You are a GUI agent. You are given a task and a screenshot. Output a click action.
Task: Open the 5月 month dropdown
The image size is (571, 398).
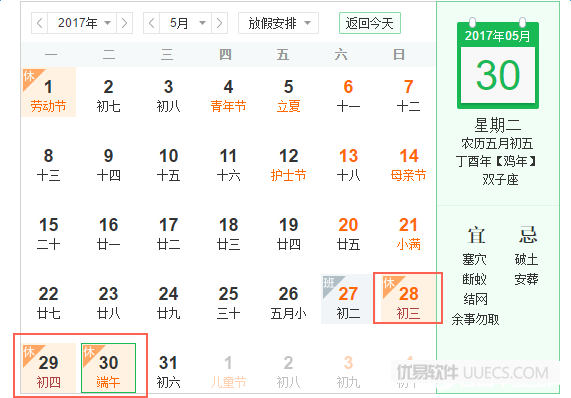[x=186, y=23]
